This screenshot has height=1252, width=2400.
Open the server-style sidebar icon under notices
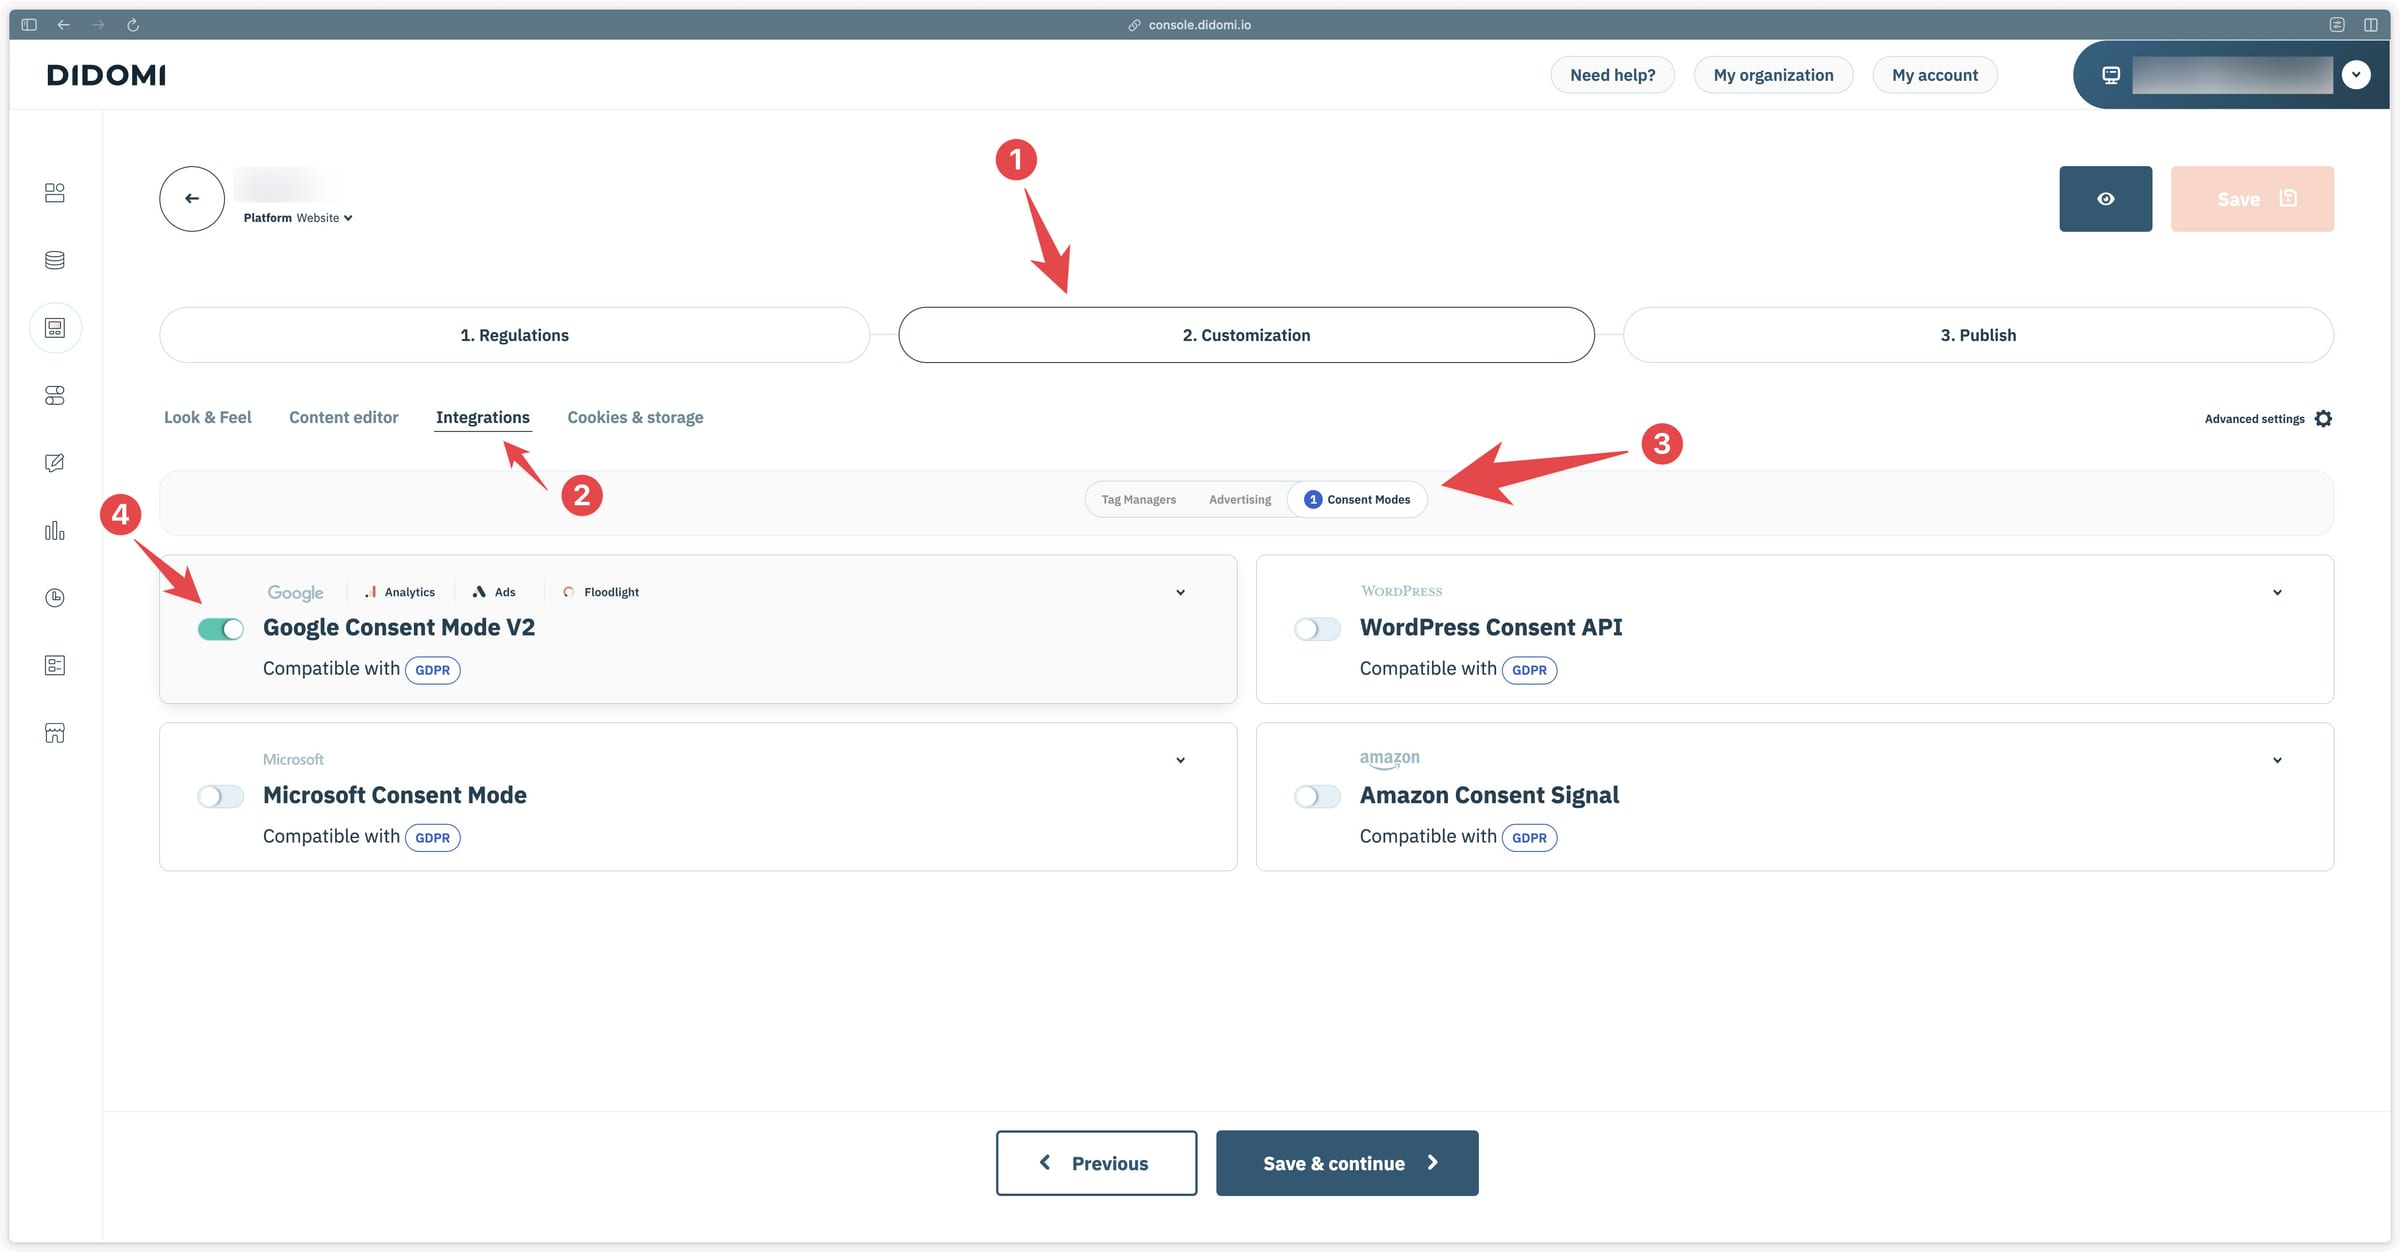click(55, 395)
